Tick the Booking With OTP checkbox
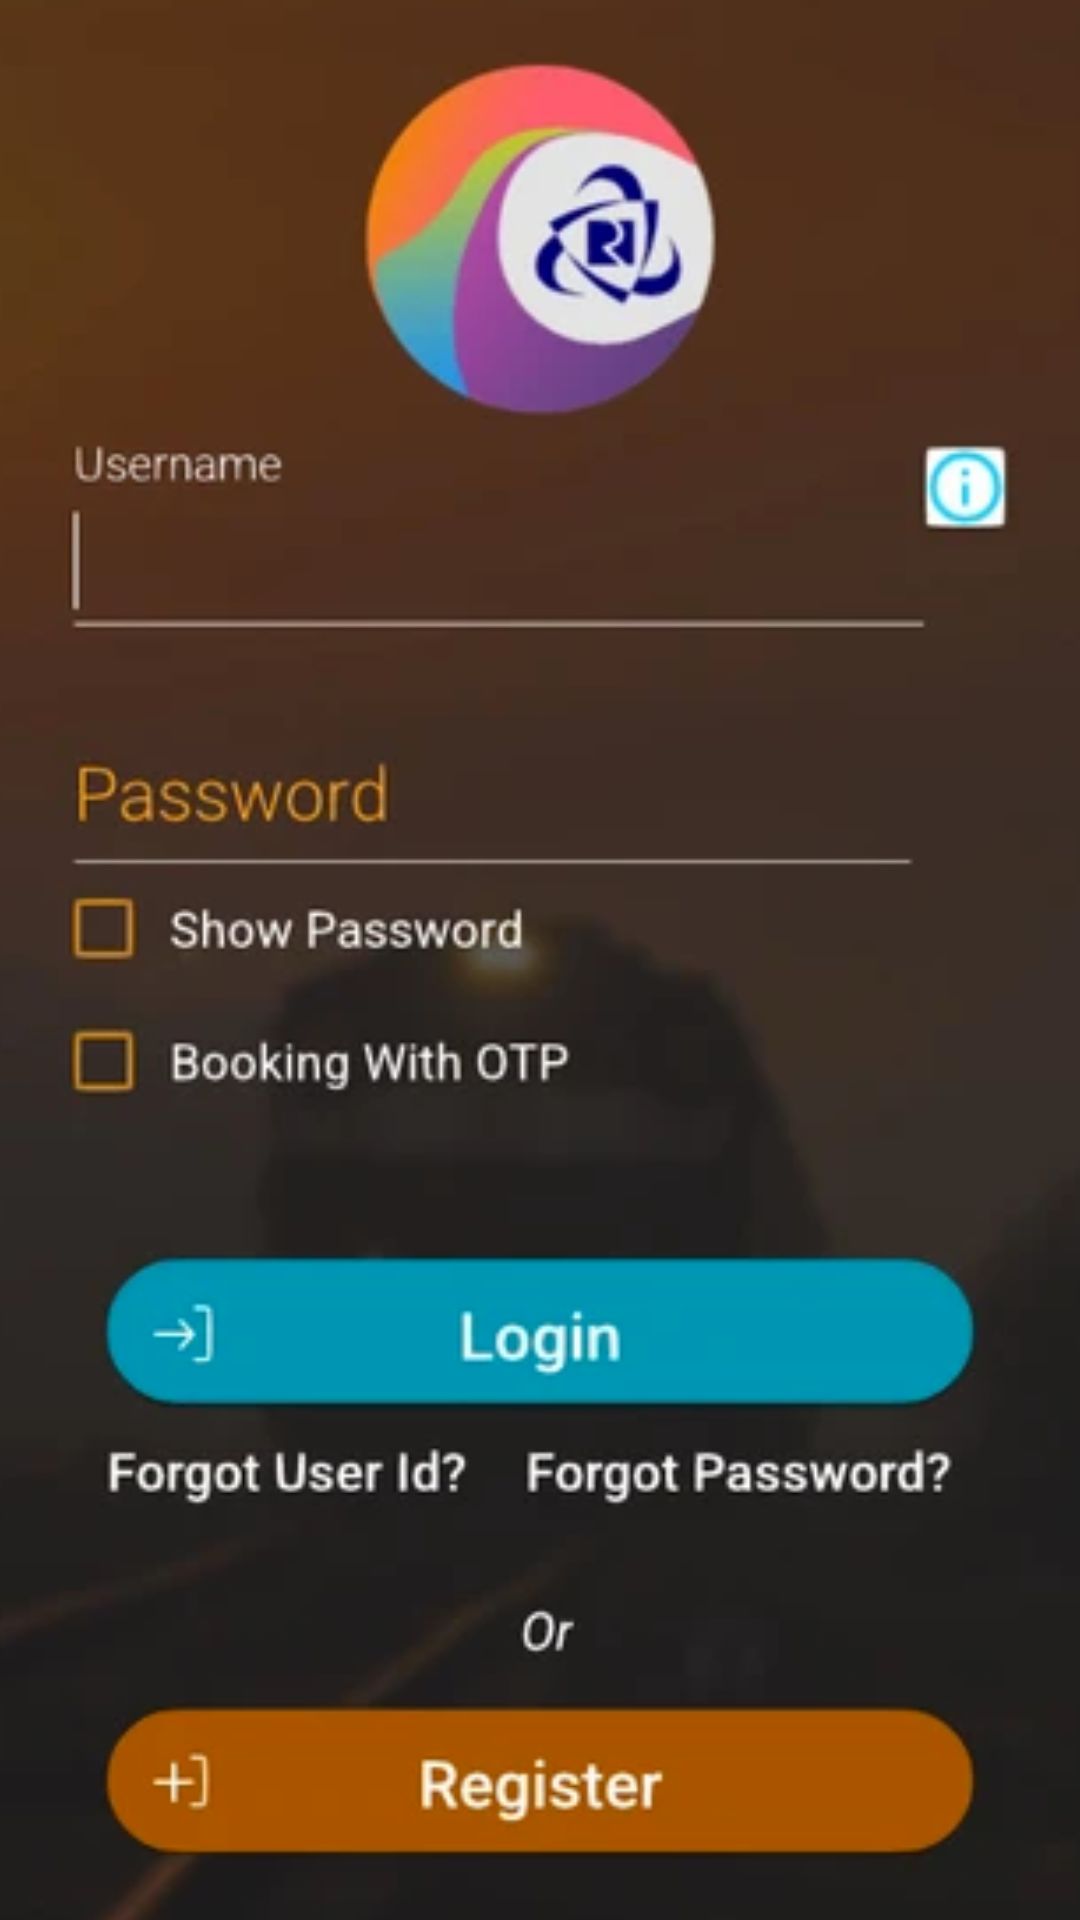The image size is (1080, 1920). coord(103,1061)
